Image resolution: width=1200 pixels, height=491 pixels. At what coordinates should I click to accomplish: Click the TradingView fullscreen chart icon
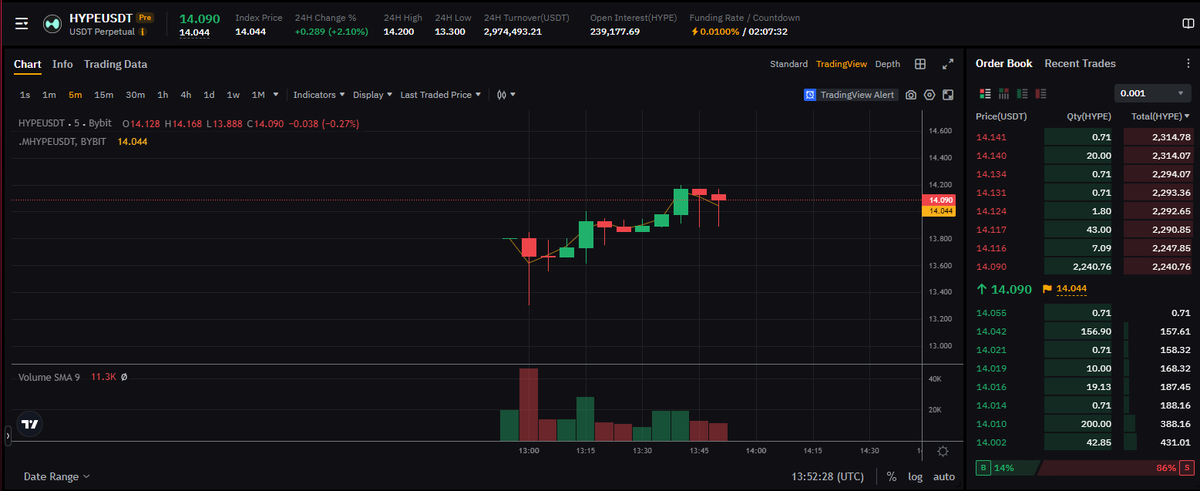click(948, 95)
